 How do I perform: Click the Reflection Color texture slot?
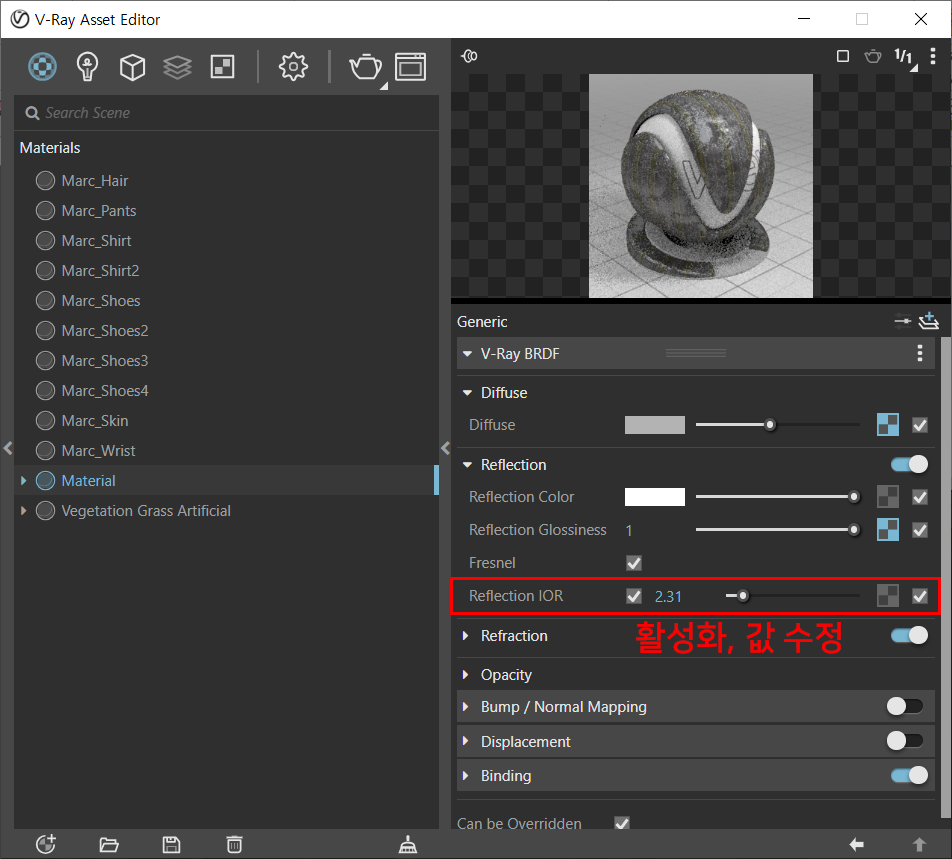click(888, 497)
